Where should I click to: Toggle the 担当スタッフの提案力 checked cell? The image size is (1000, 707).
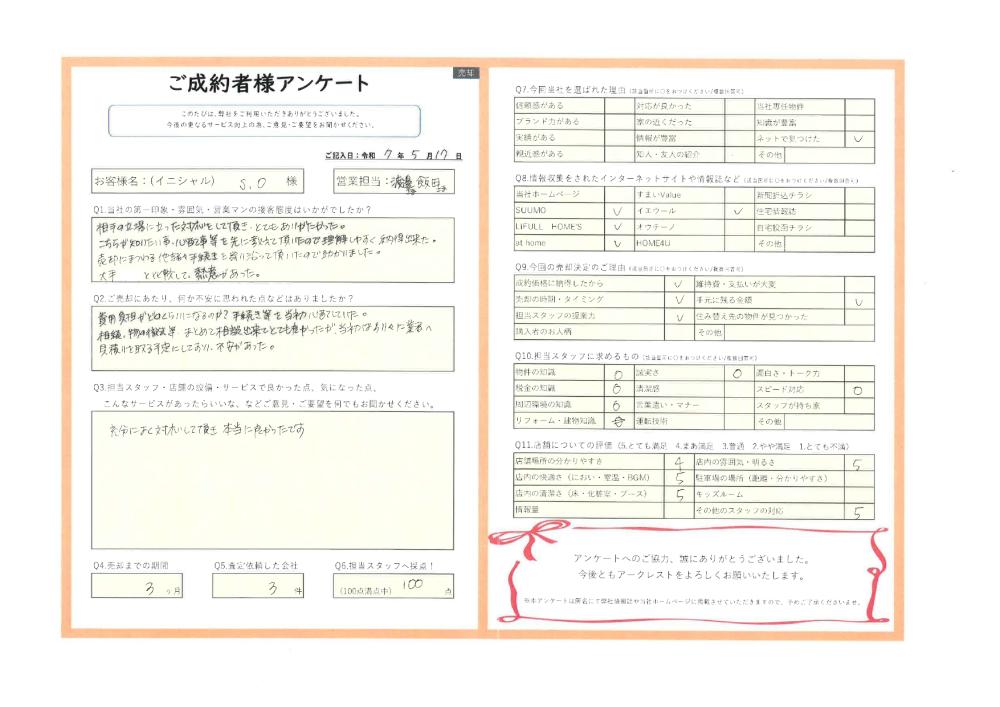click(679, 316)
